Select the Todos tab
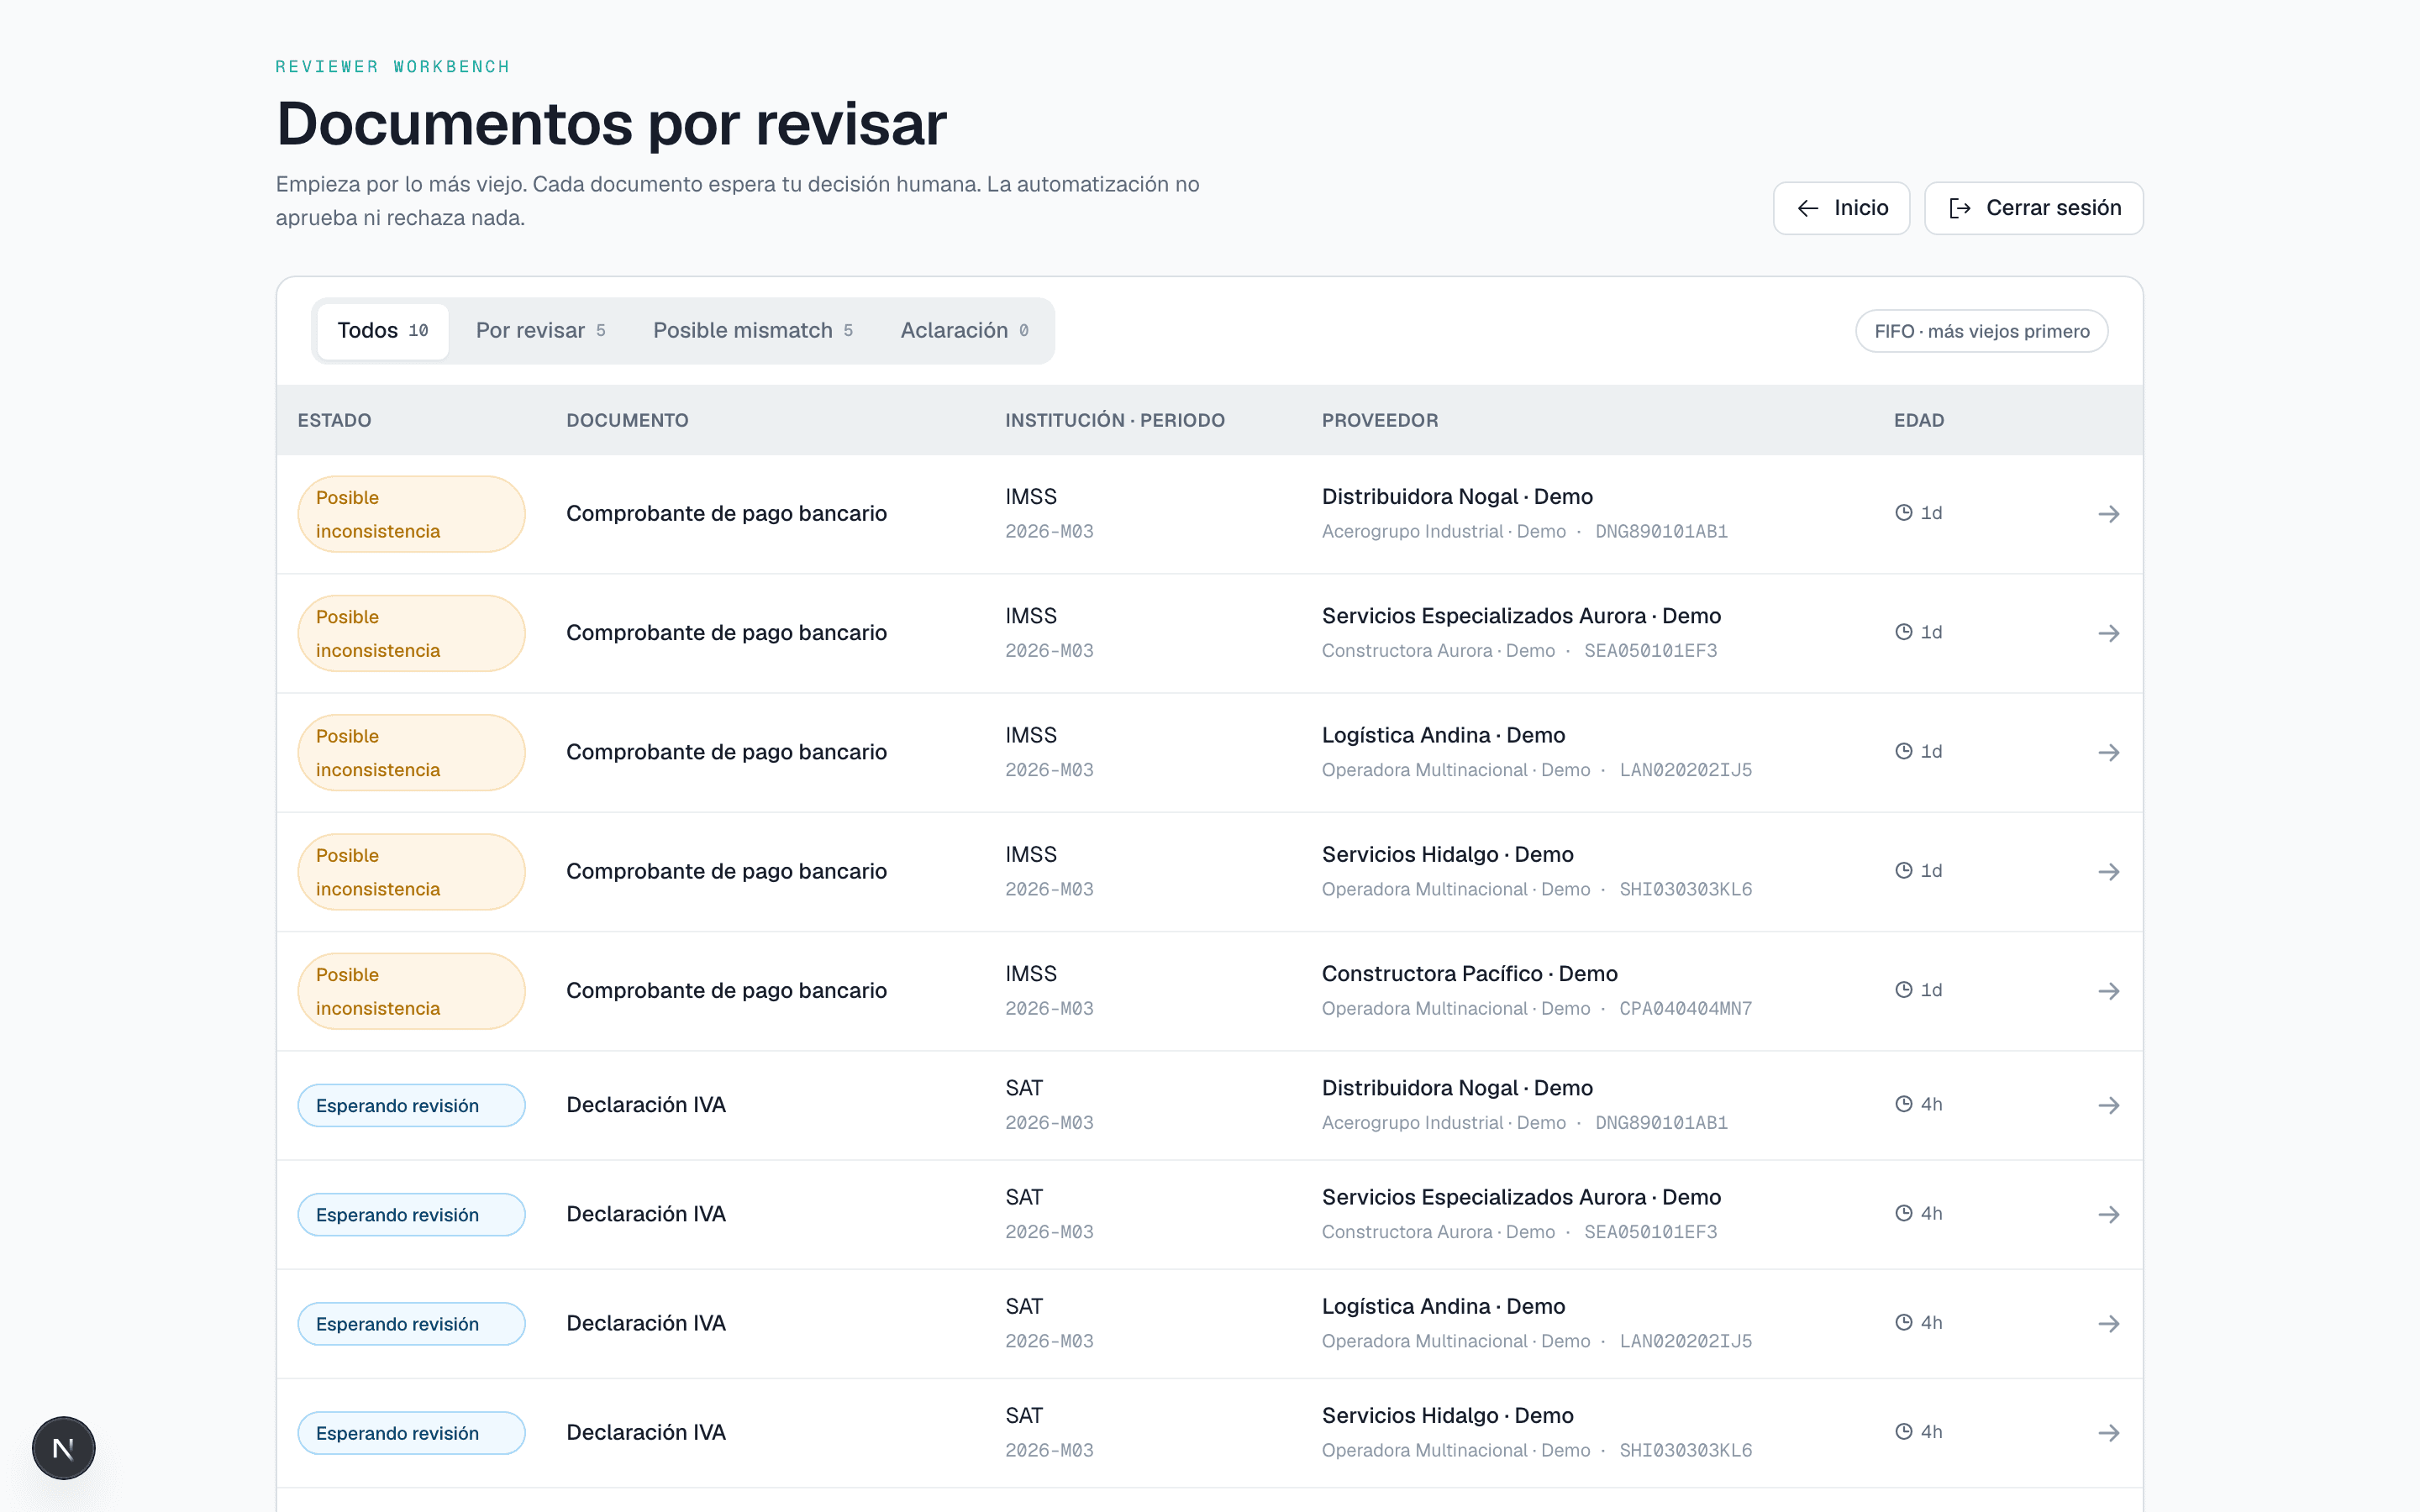 click(382, 331)
